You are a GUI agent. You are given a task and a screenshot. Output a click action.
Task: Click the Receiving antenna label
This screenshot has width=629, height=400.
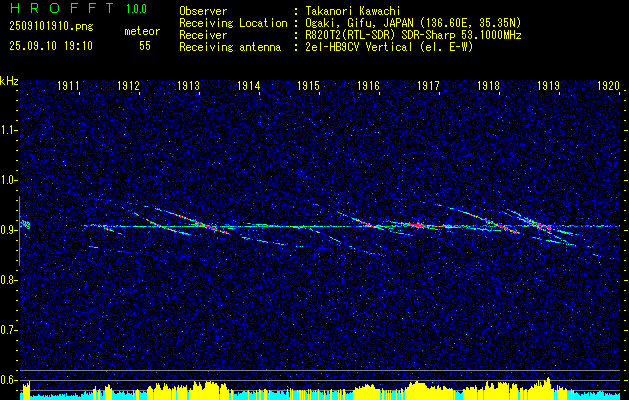tap(230, 47)
